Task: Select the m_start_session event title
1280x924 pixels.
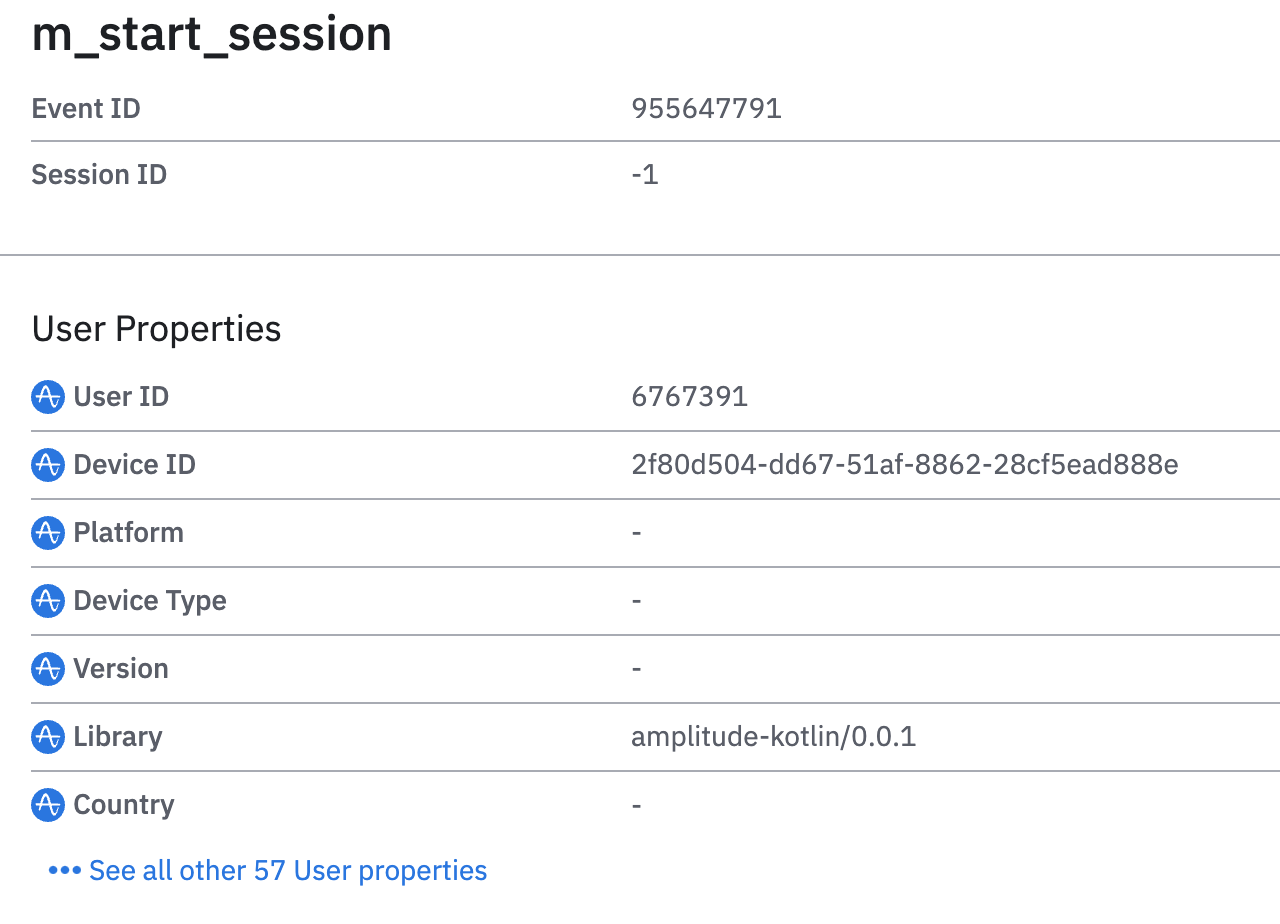Action: pos(211,34)
